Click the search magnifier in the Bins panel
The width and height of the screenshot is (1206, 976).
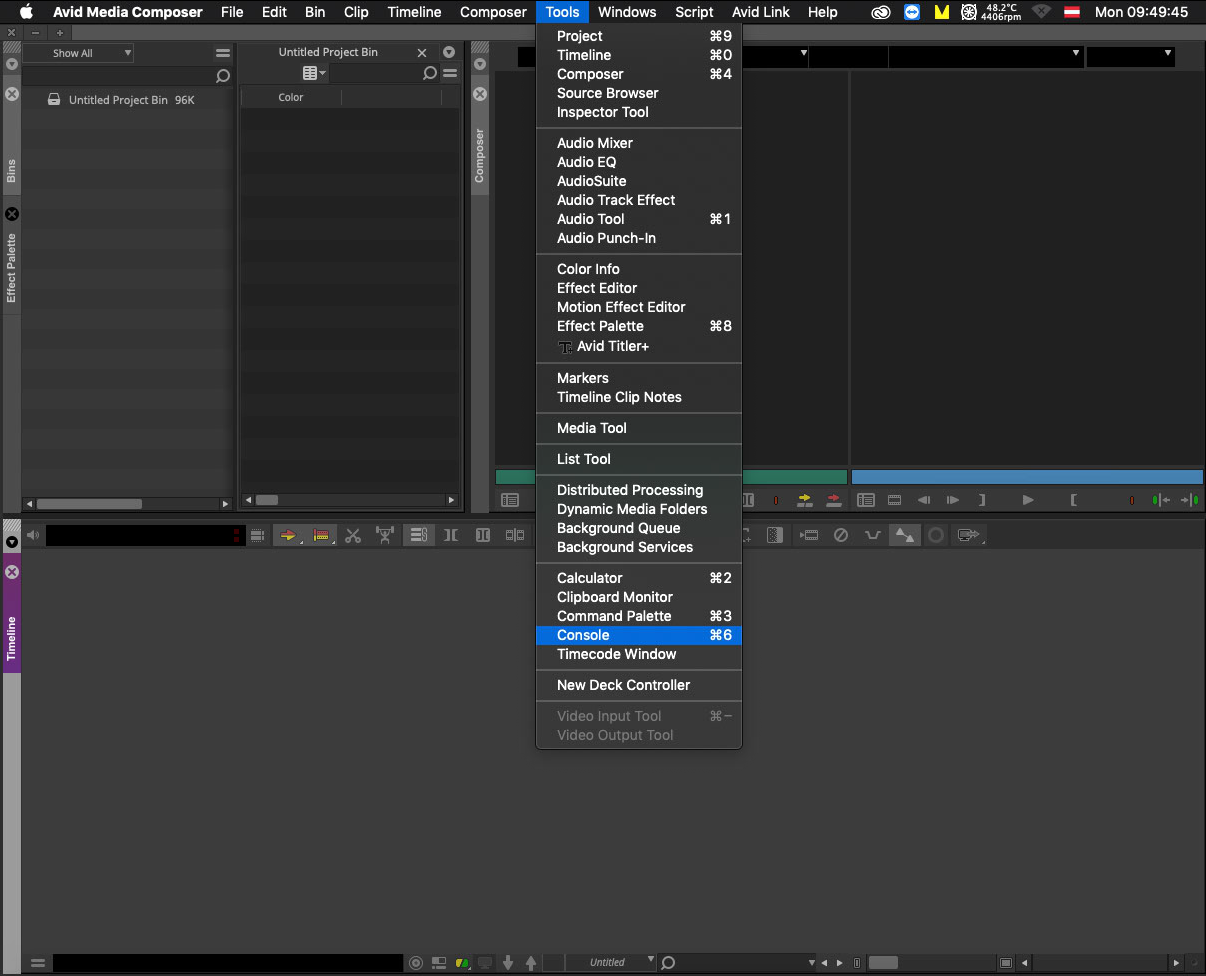point(223,76)
